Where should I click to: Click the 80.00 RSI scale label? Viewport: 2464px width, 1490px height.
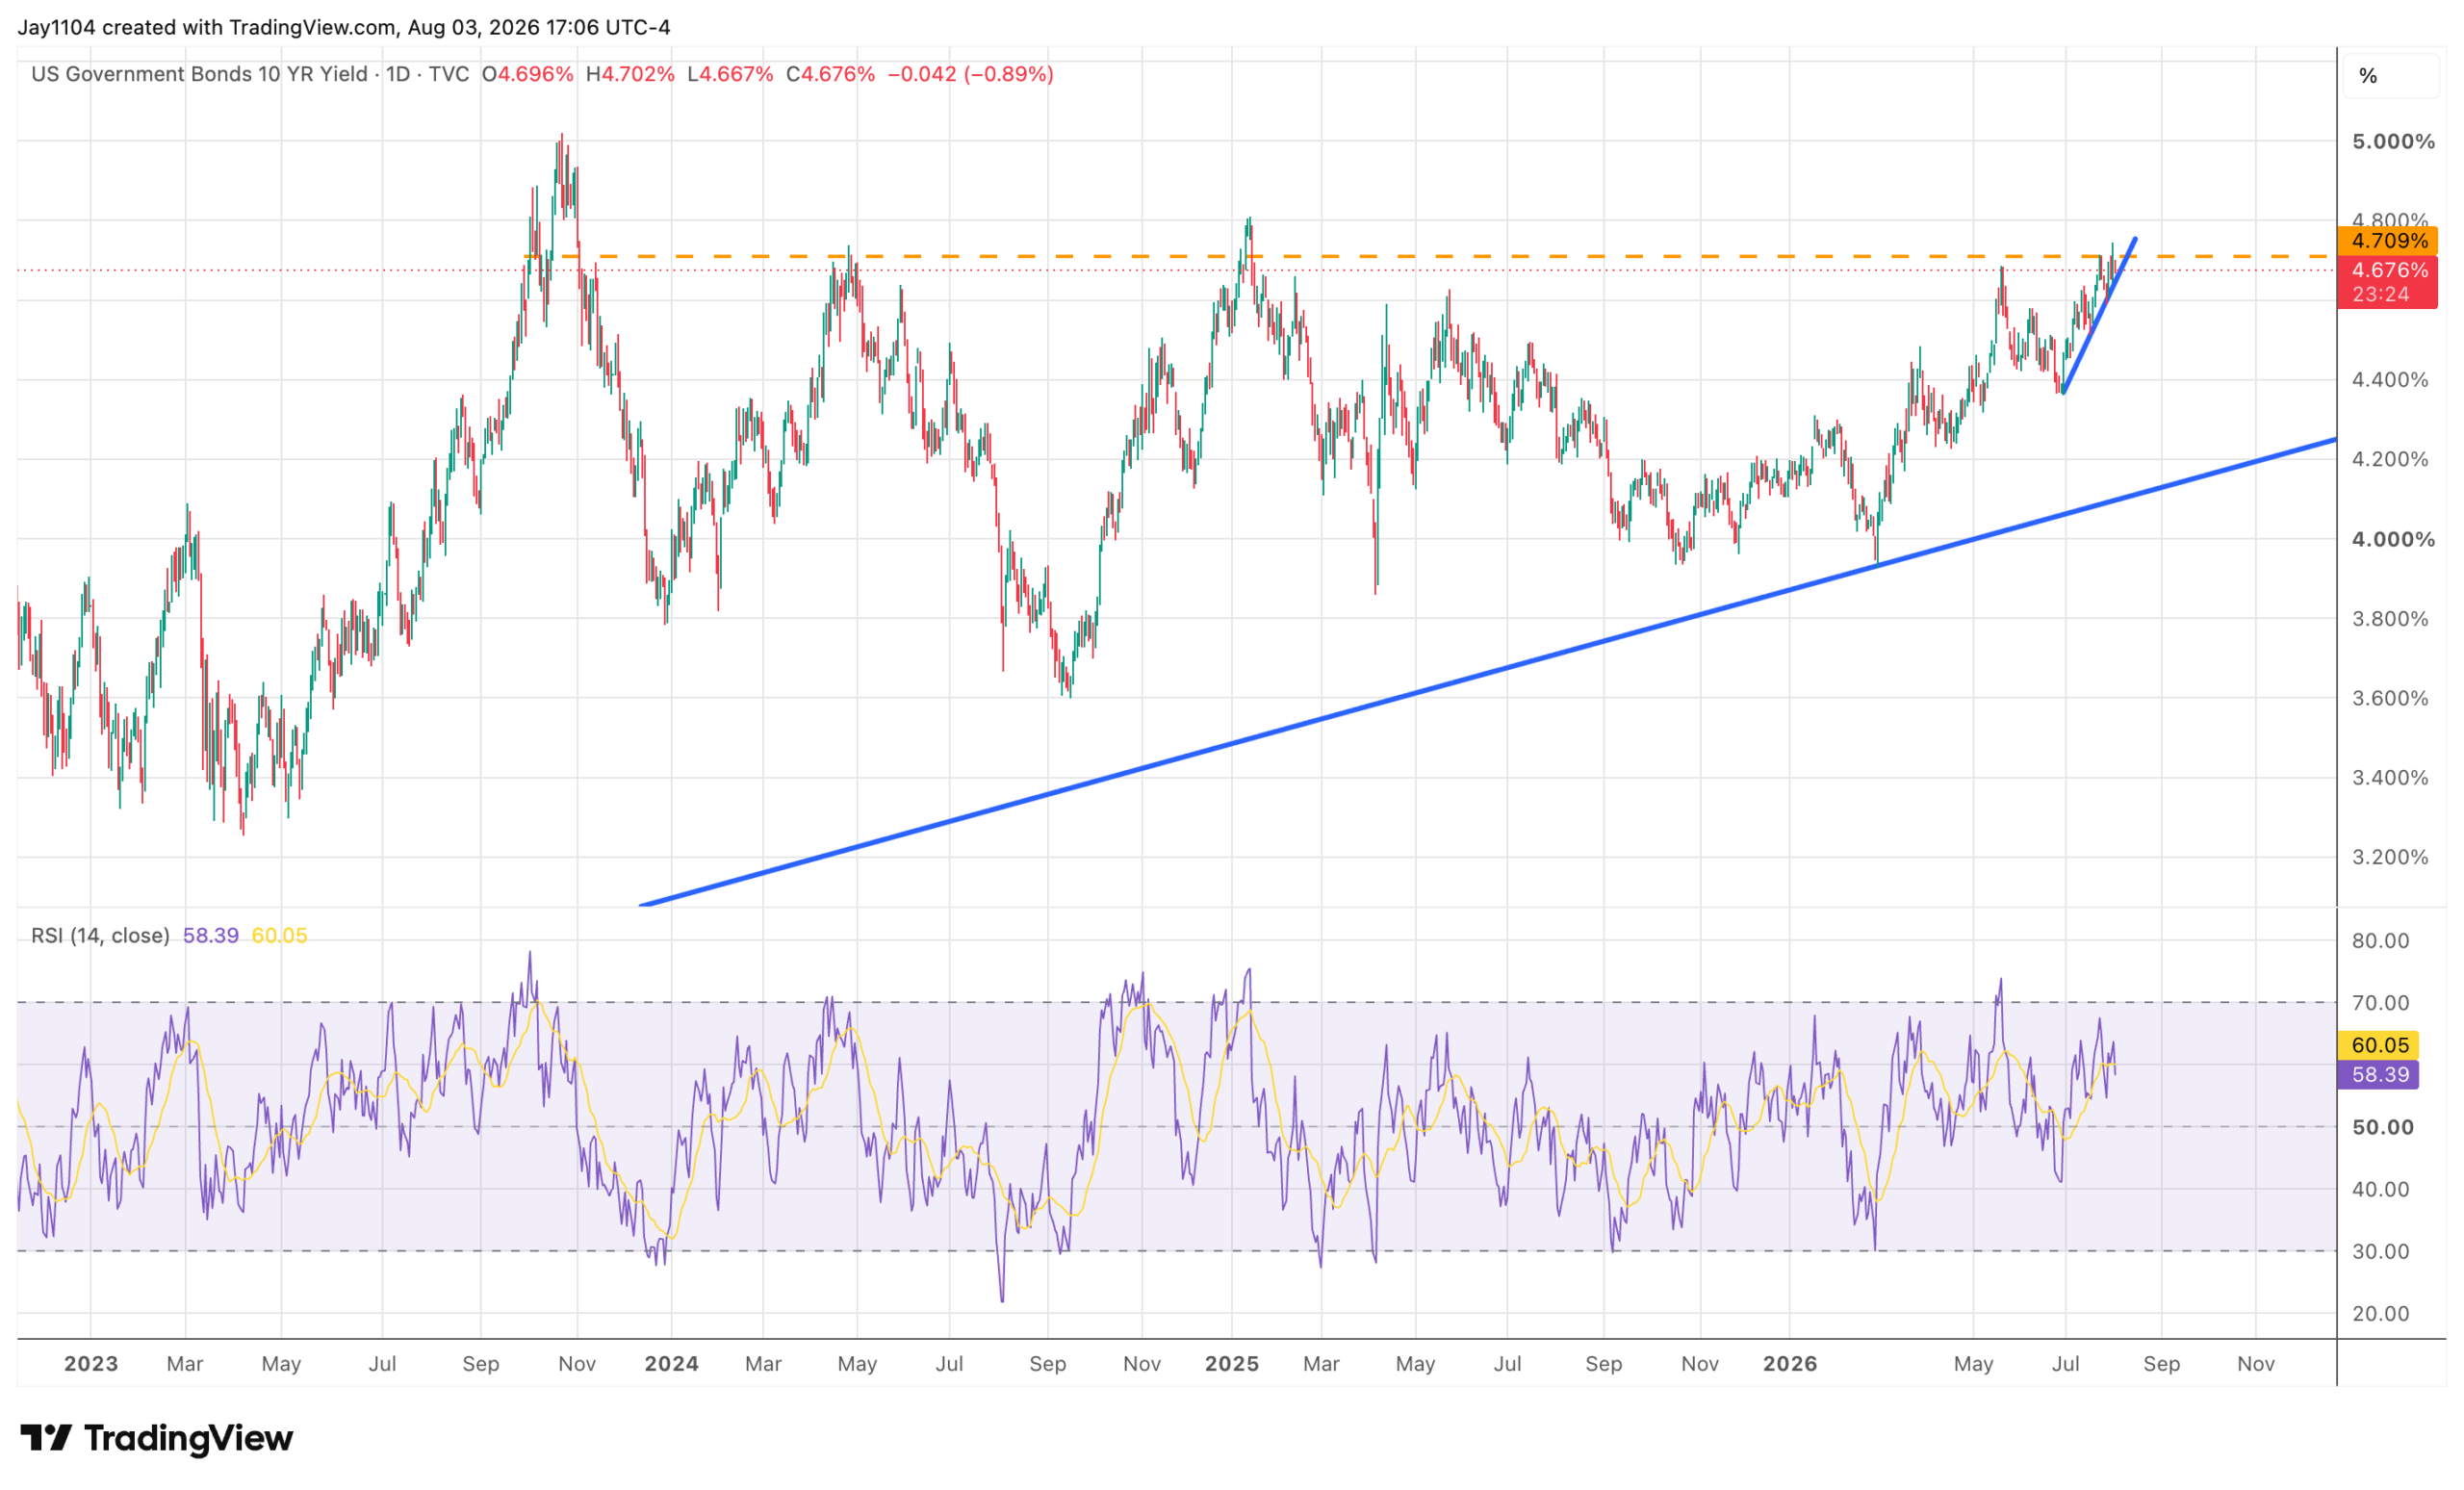(2381, 940)
